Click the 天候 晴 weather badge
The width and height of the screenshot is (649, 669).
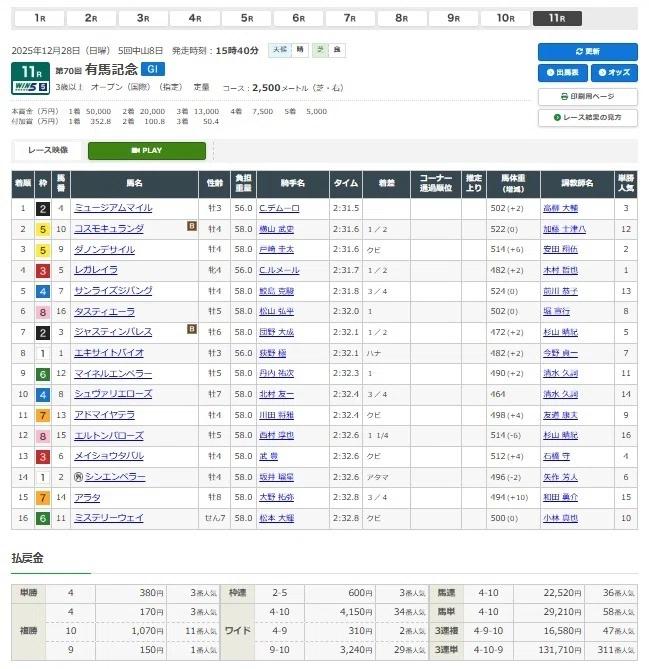(x=288, y=50)
